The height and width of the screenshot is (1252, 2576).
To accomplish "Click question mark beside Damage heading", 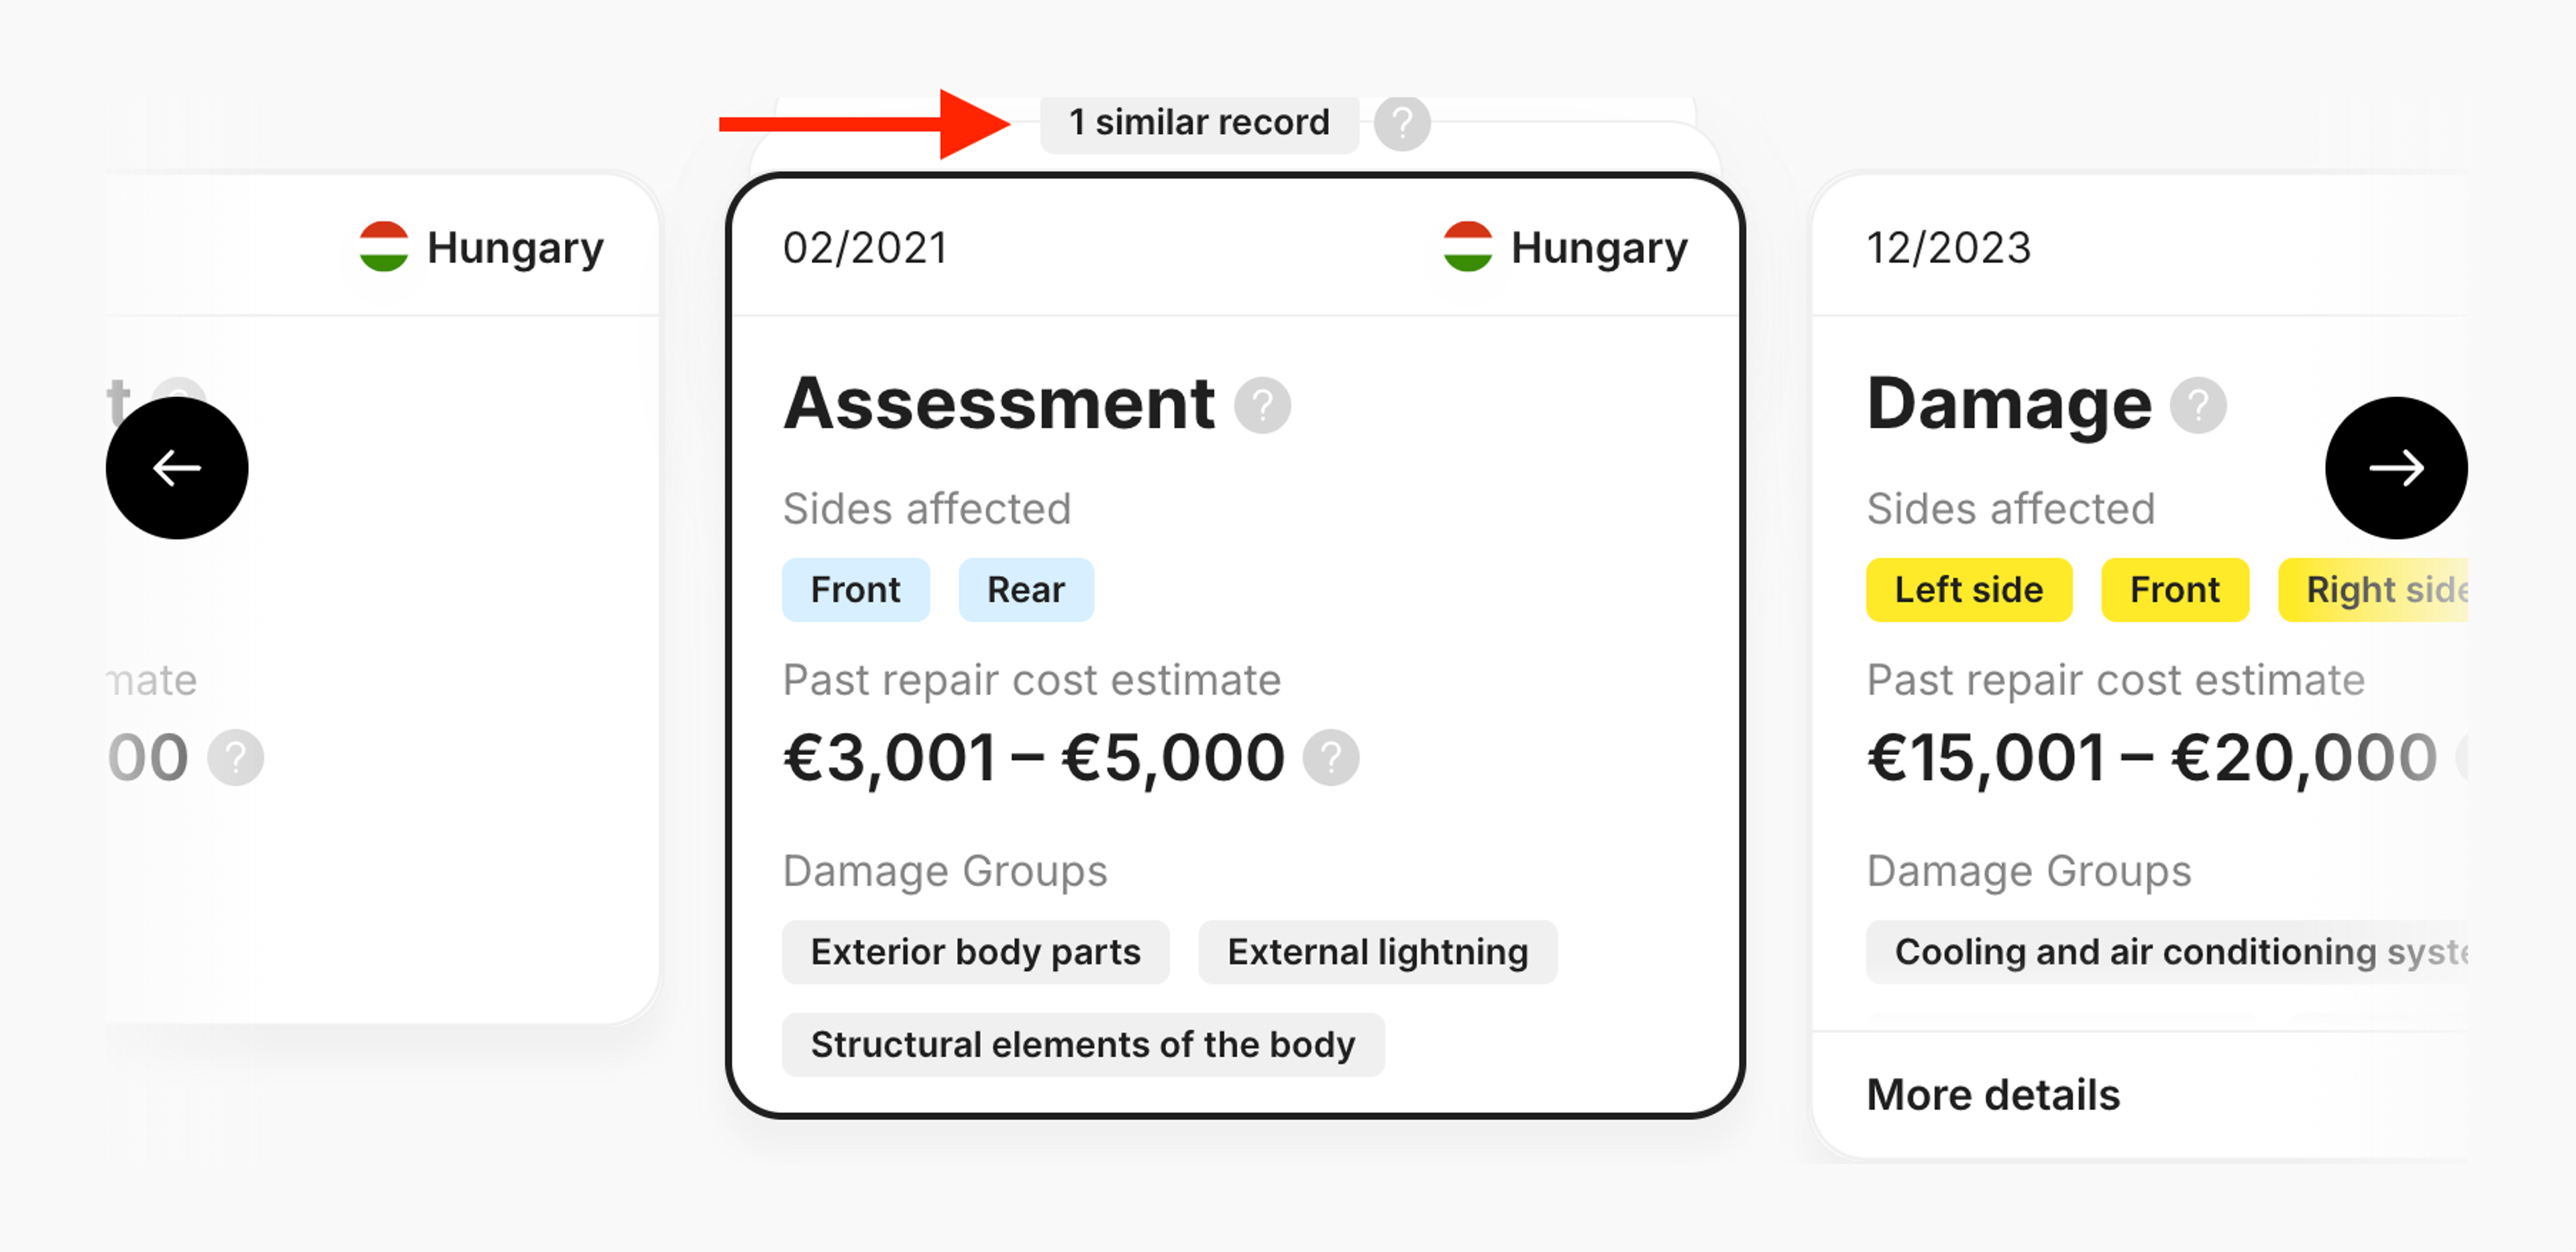I will click(2197, 405).
